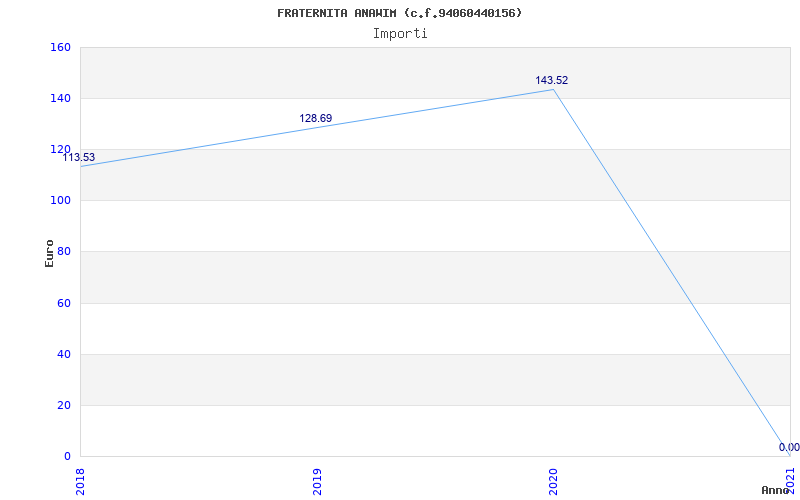
Task: Select the 100 y-axis tick label
Action: pos(60,200)
